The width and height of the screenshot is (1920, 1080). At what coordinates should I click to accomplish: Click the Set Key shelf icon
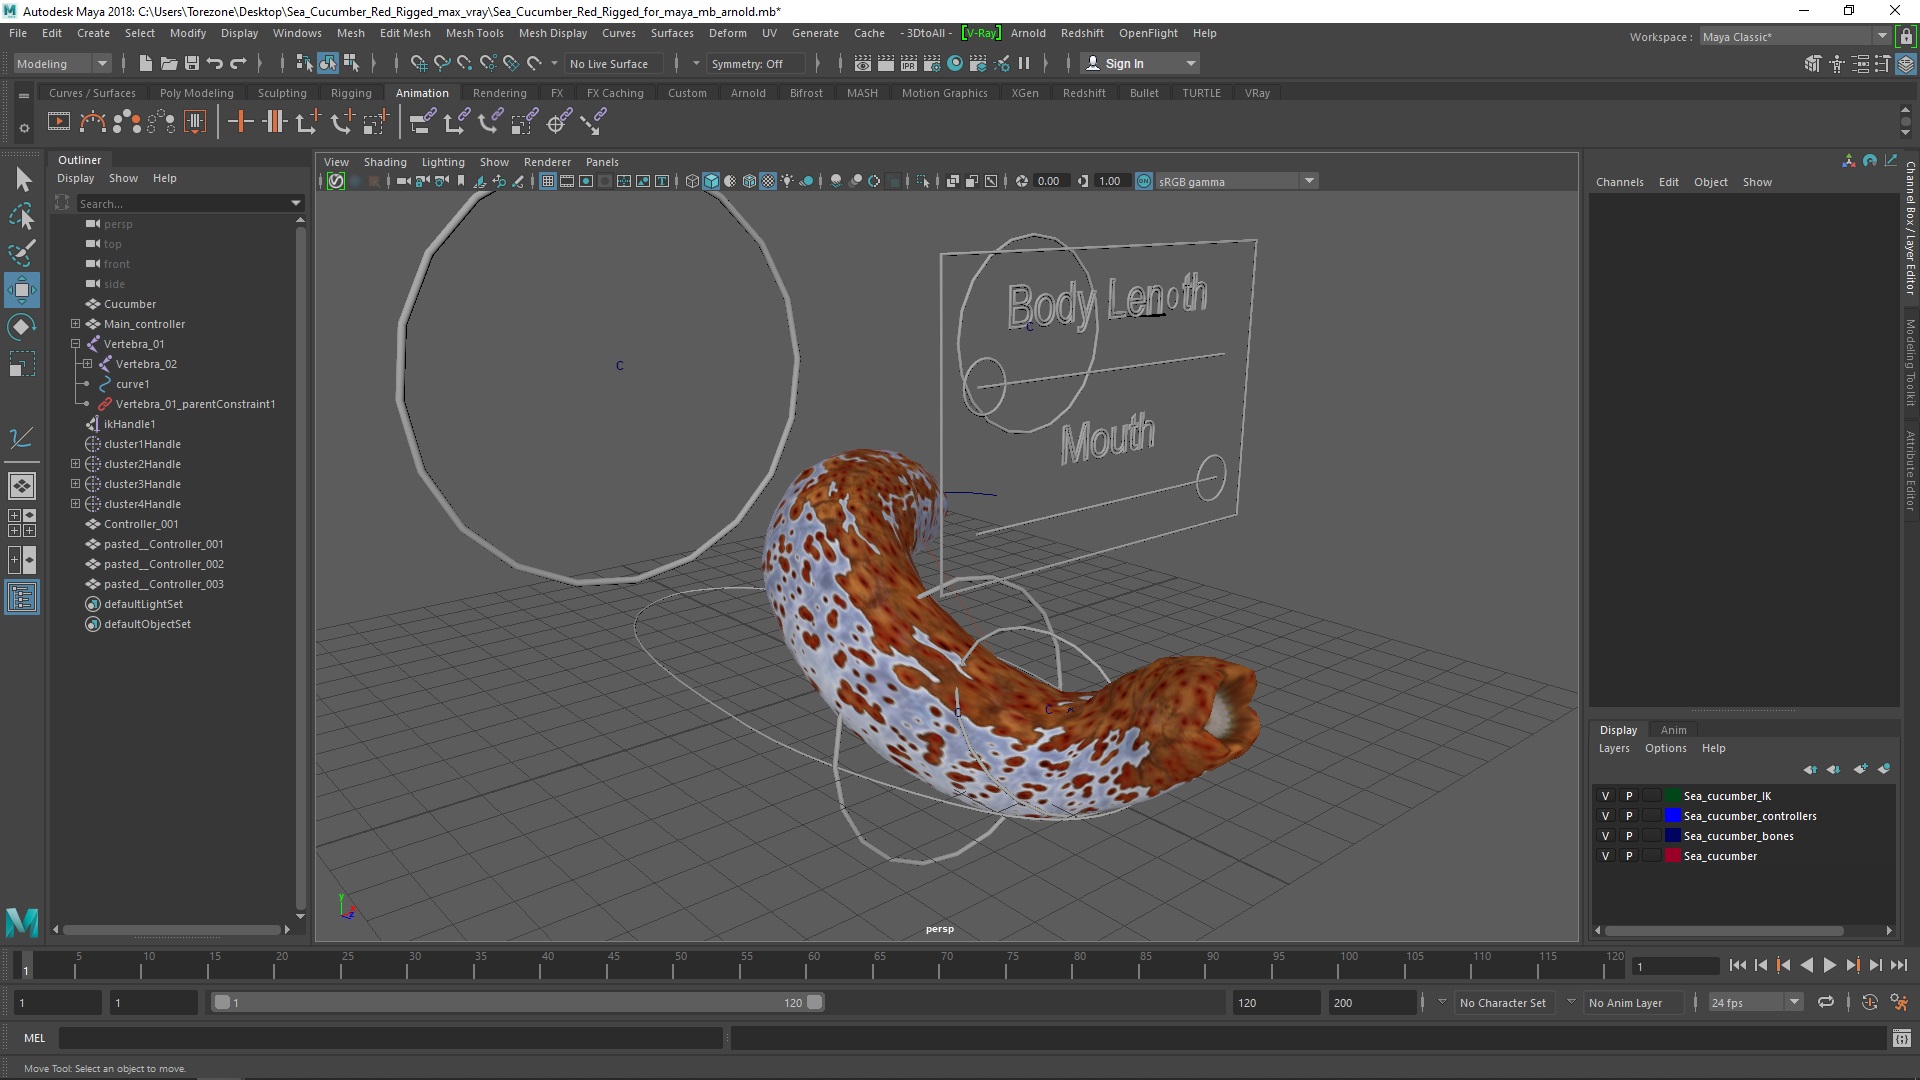pyautogui.click(x=239, y=122)
